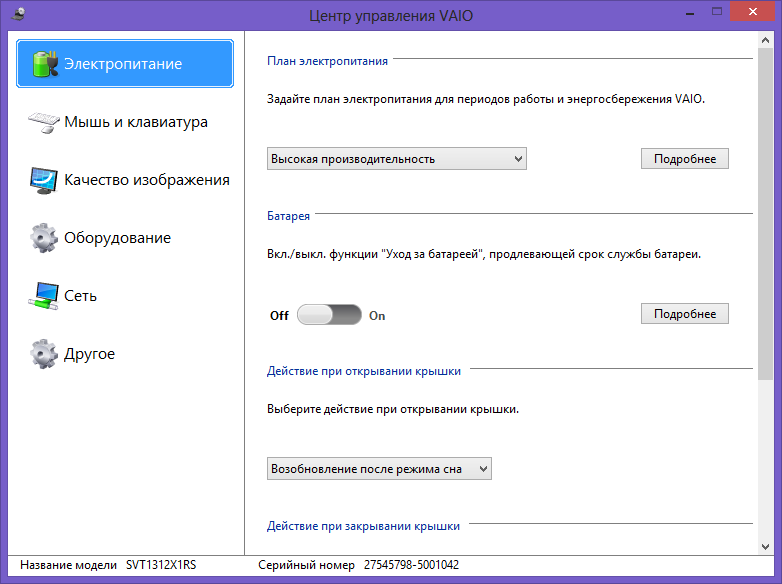Click the Название модели label
The width and height of the screenshot is (782, 584).
[68, 565]
